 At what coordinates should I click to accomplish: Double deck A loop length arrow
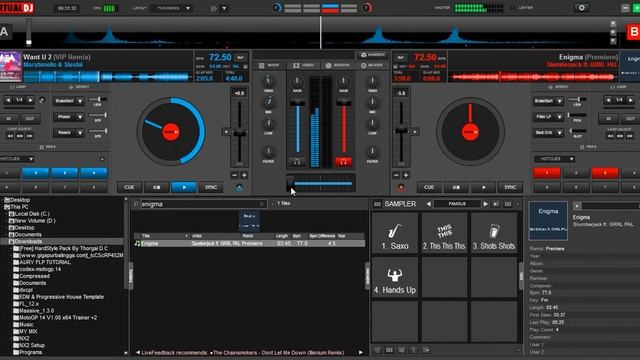tap(30, 100)
